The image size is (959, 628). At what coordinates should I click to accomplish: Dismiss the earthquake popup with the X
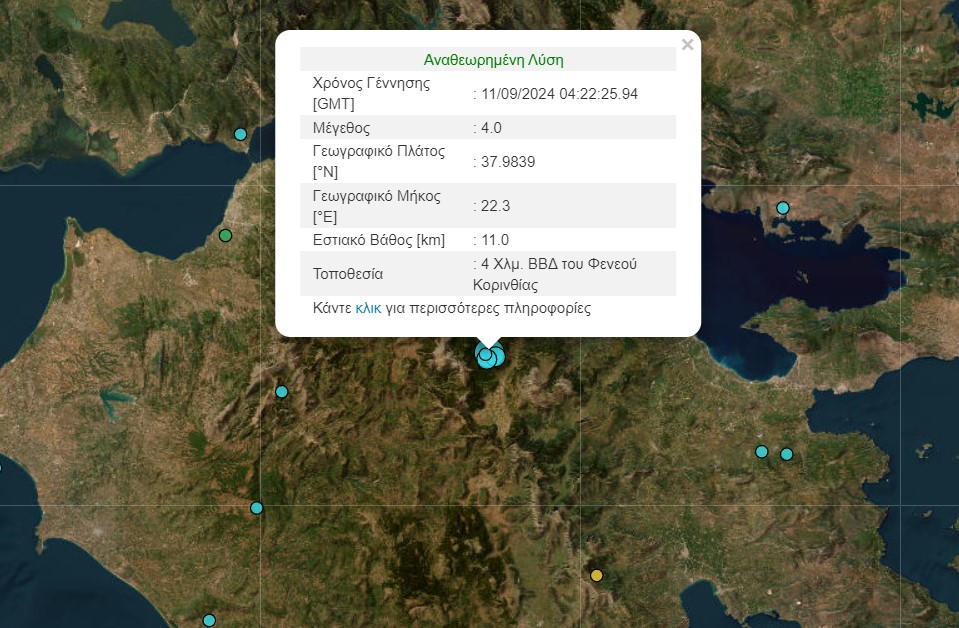686,45
